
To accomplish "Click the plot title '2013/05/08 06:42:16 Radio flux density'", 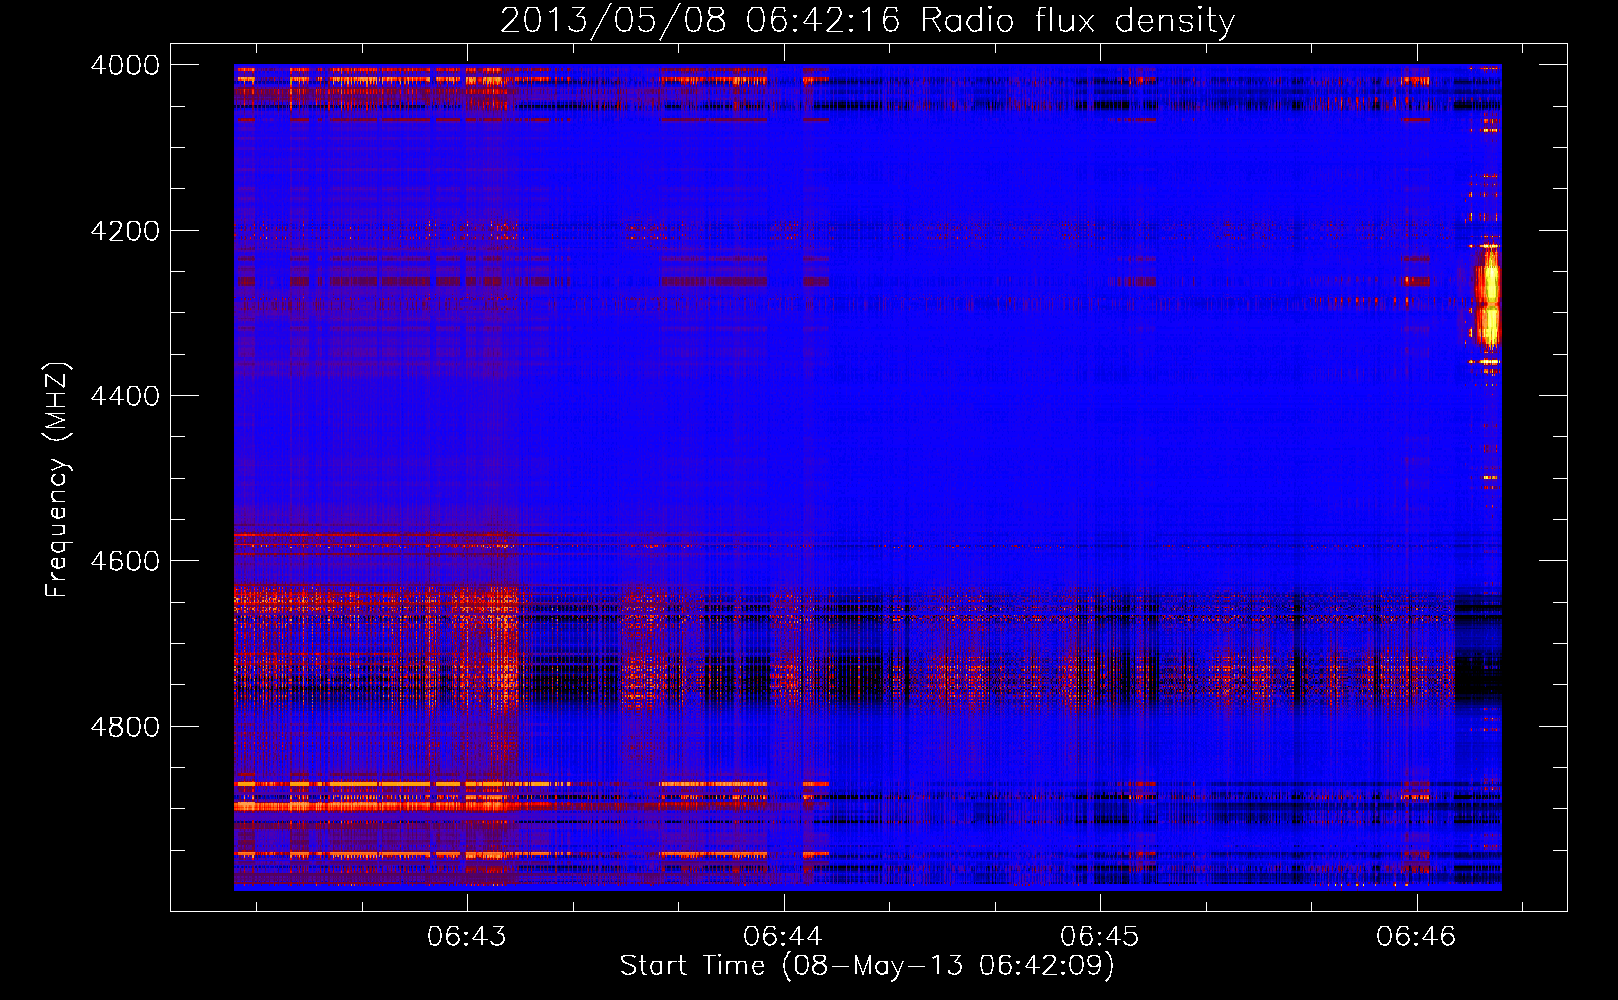I will click(x=867, y=20).
